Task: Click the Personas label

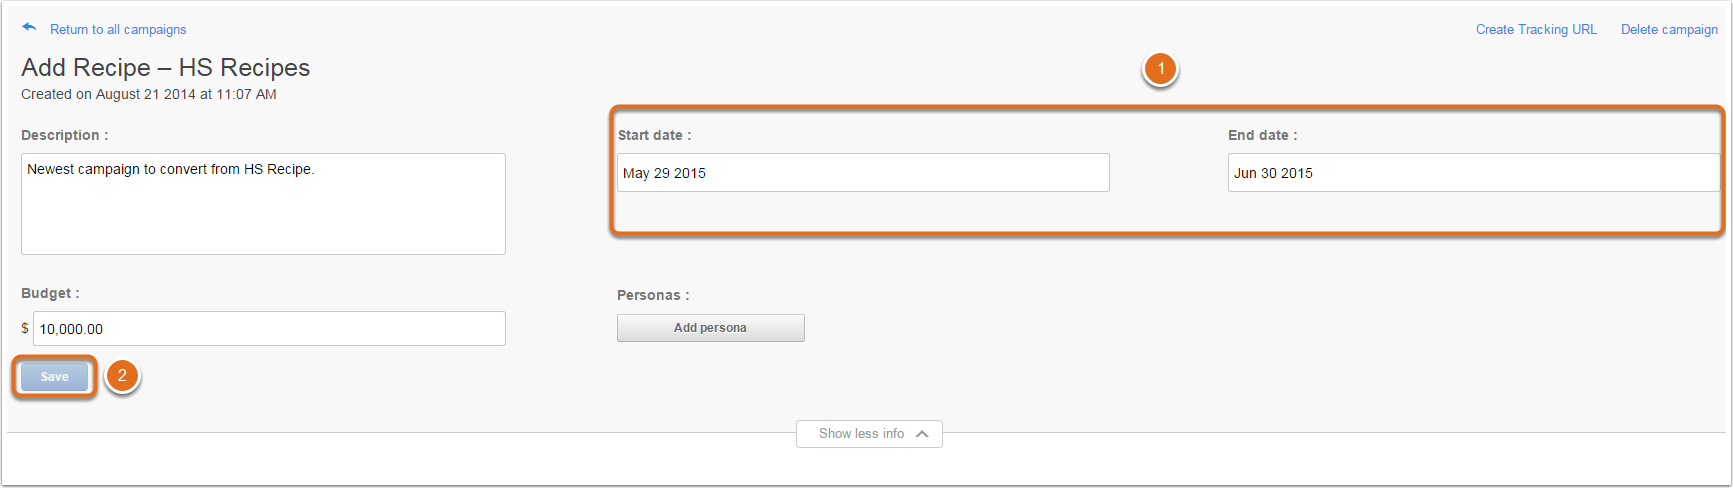Action: coord(653,295)
